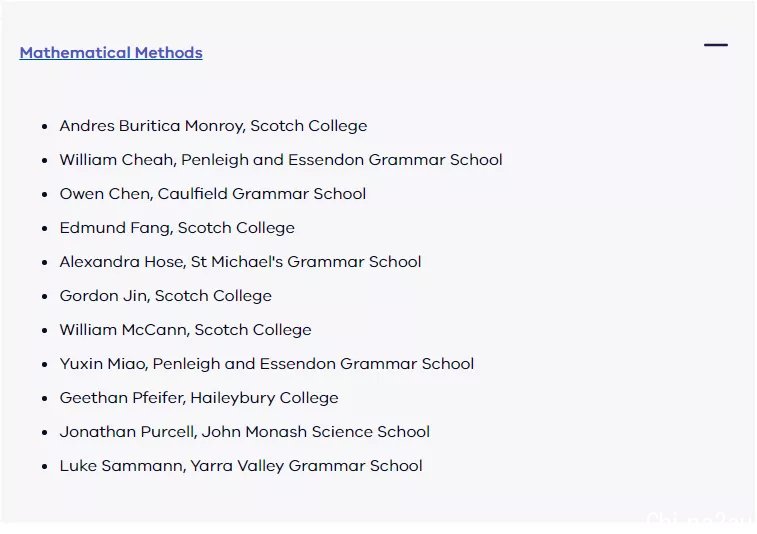Click the text John Monash Science School
757x534 pixels.
click(316, 432)
